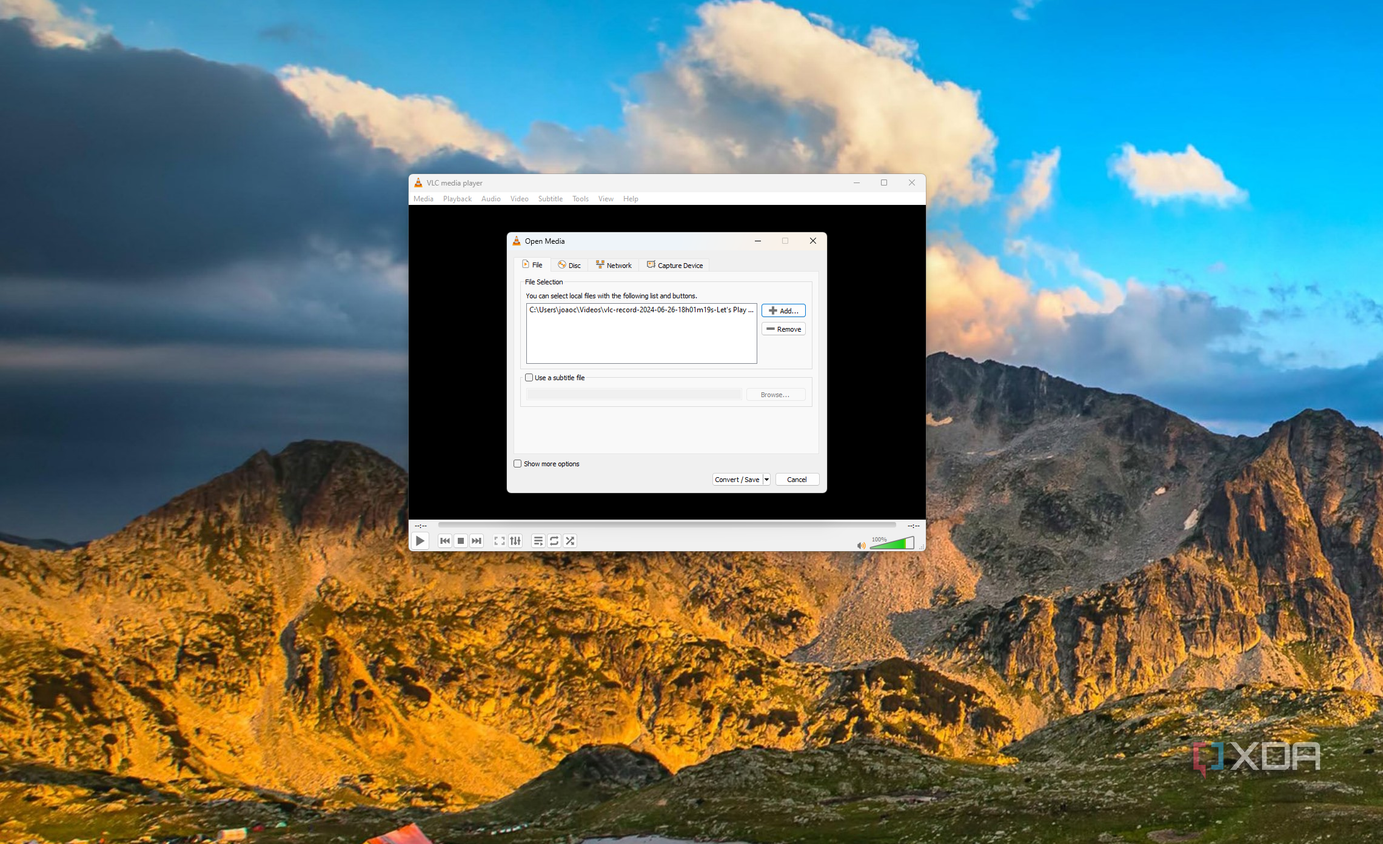Image resolution: width=1383 pixels, height=844 pixels.
Task: Open the Video menu
Action: point(519,199)
